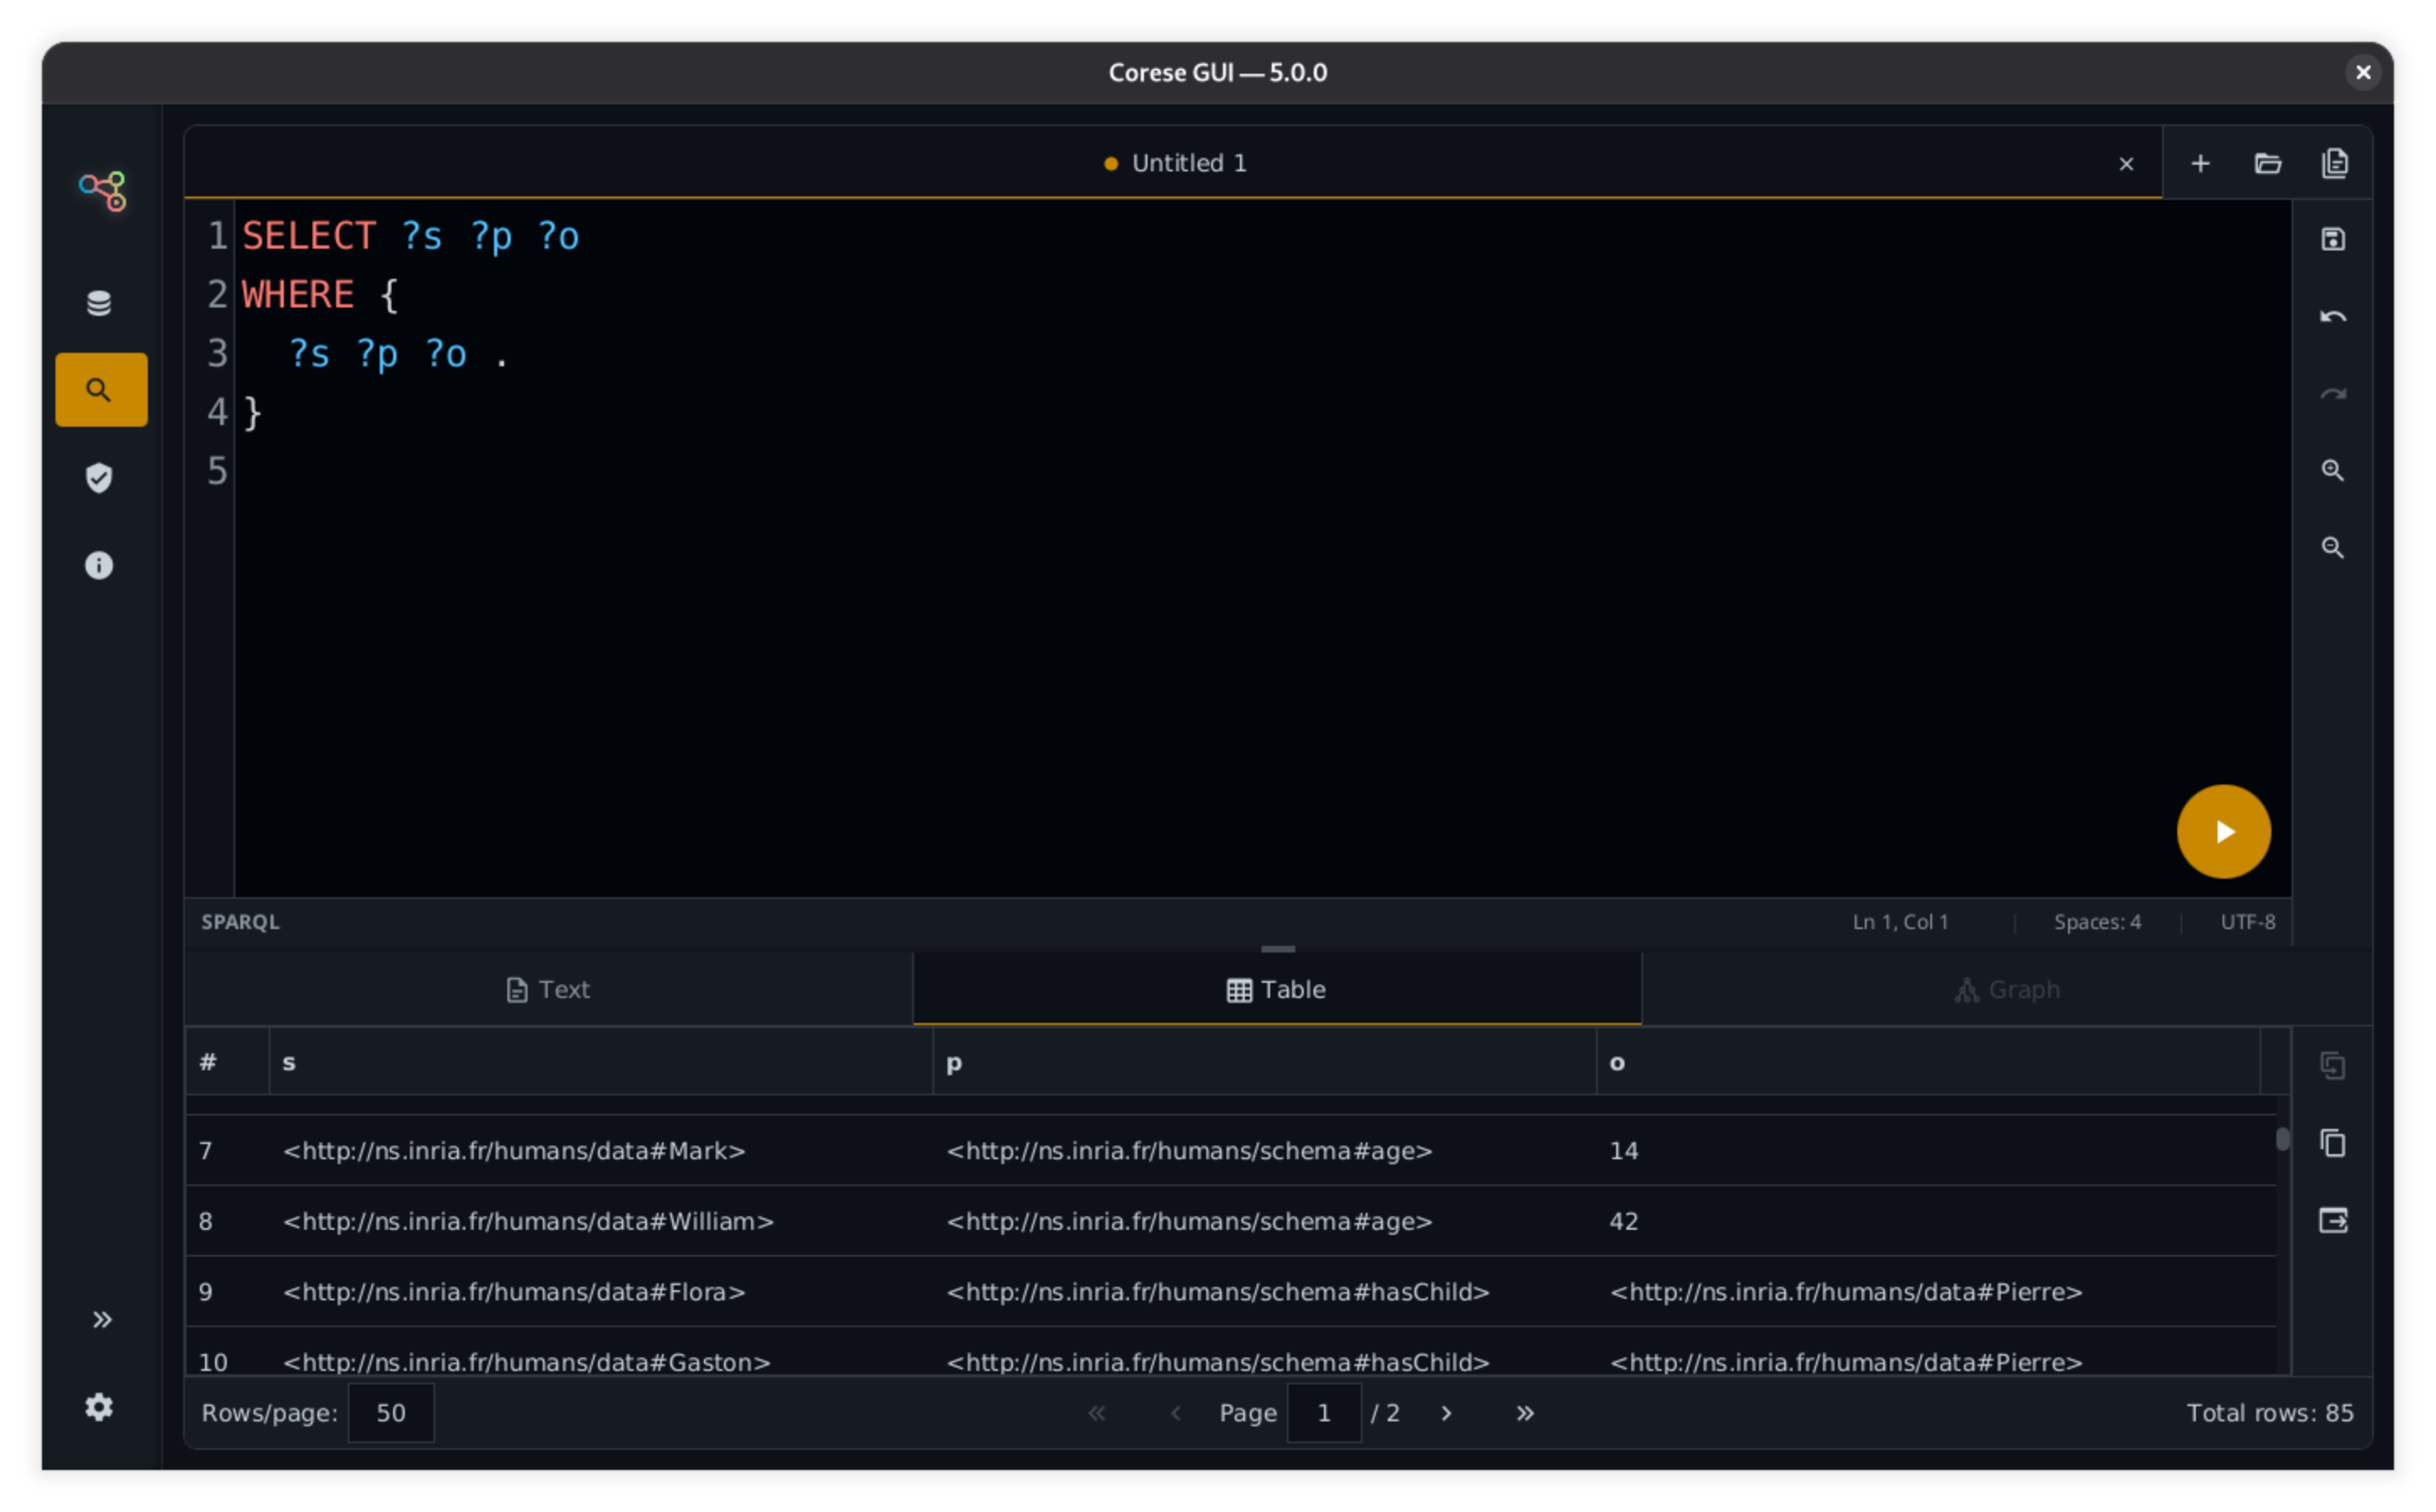Copy the query results

[2333, 1143]
